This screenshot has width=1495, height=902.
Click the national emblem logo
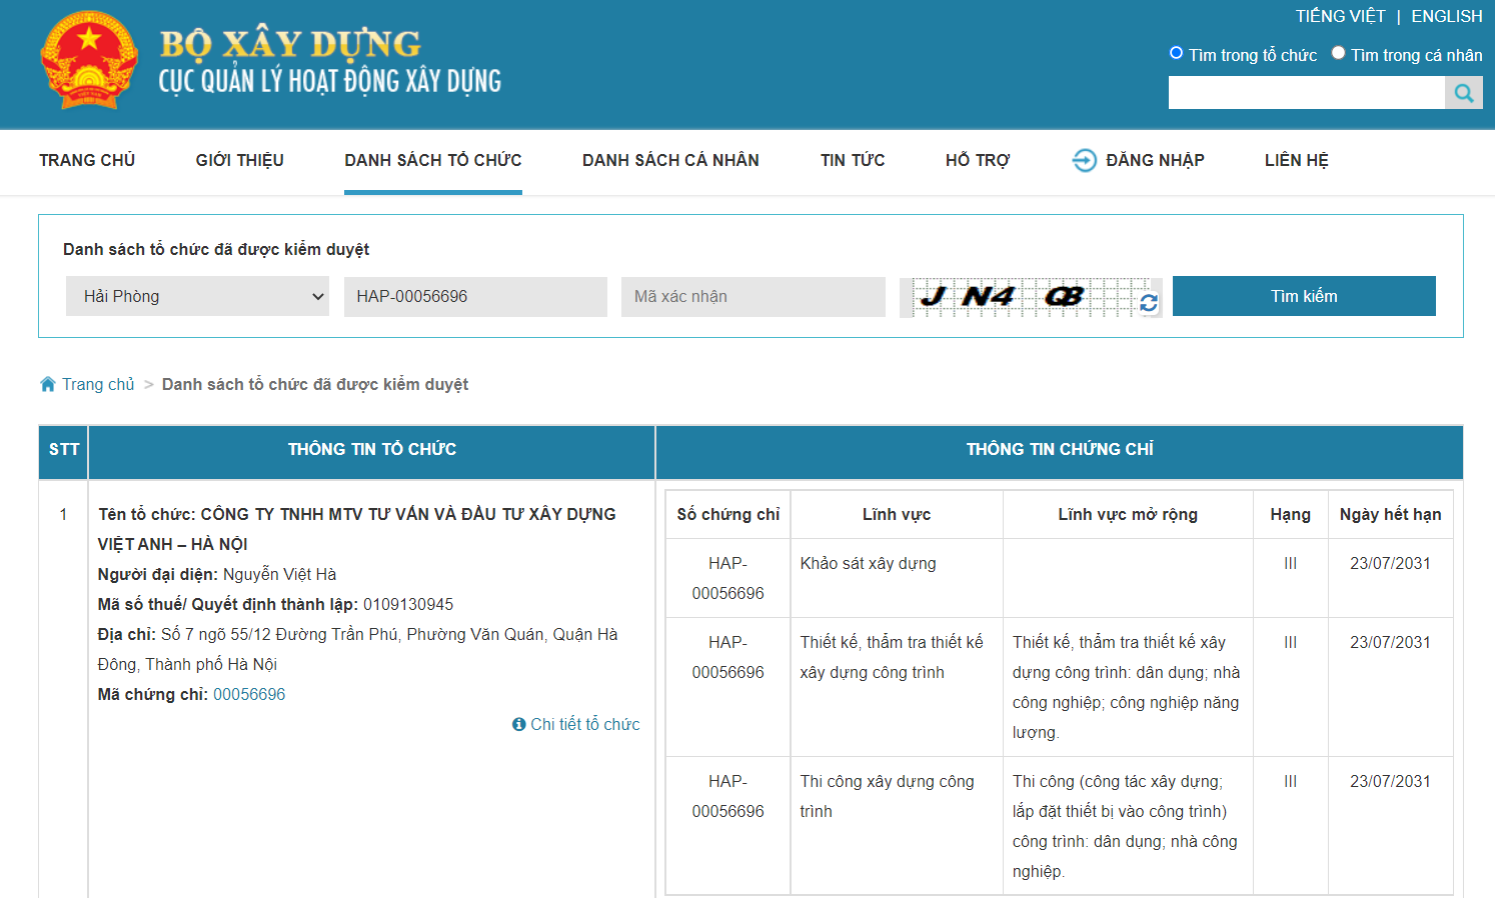click(x=89, y=60)
